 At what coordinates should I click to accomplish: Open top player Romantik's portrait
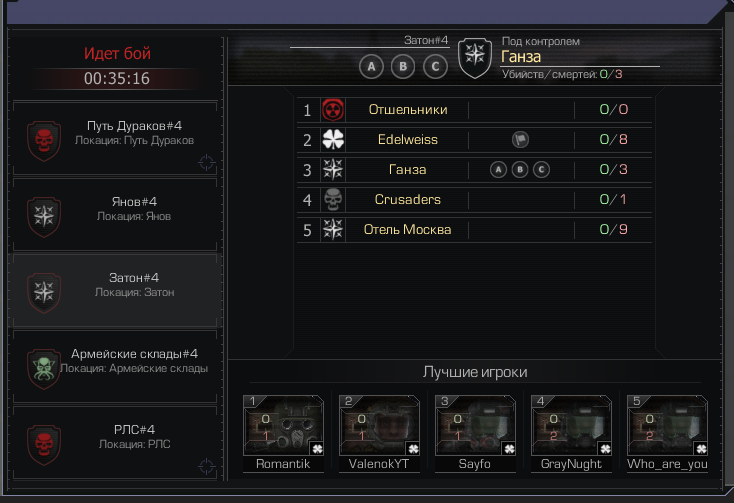[283, 425]
